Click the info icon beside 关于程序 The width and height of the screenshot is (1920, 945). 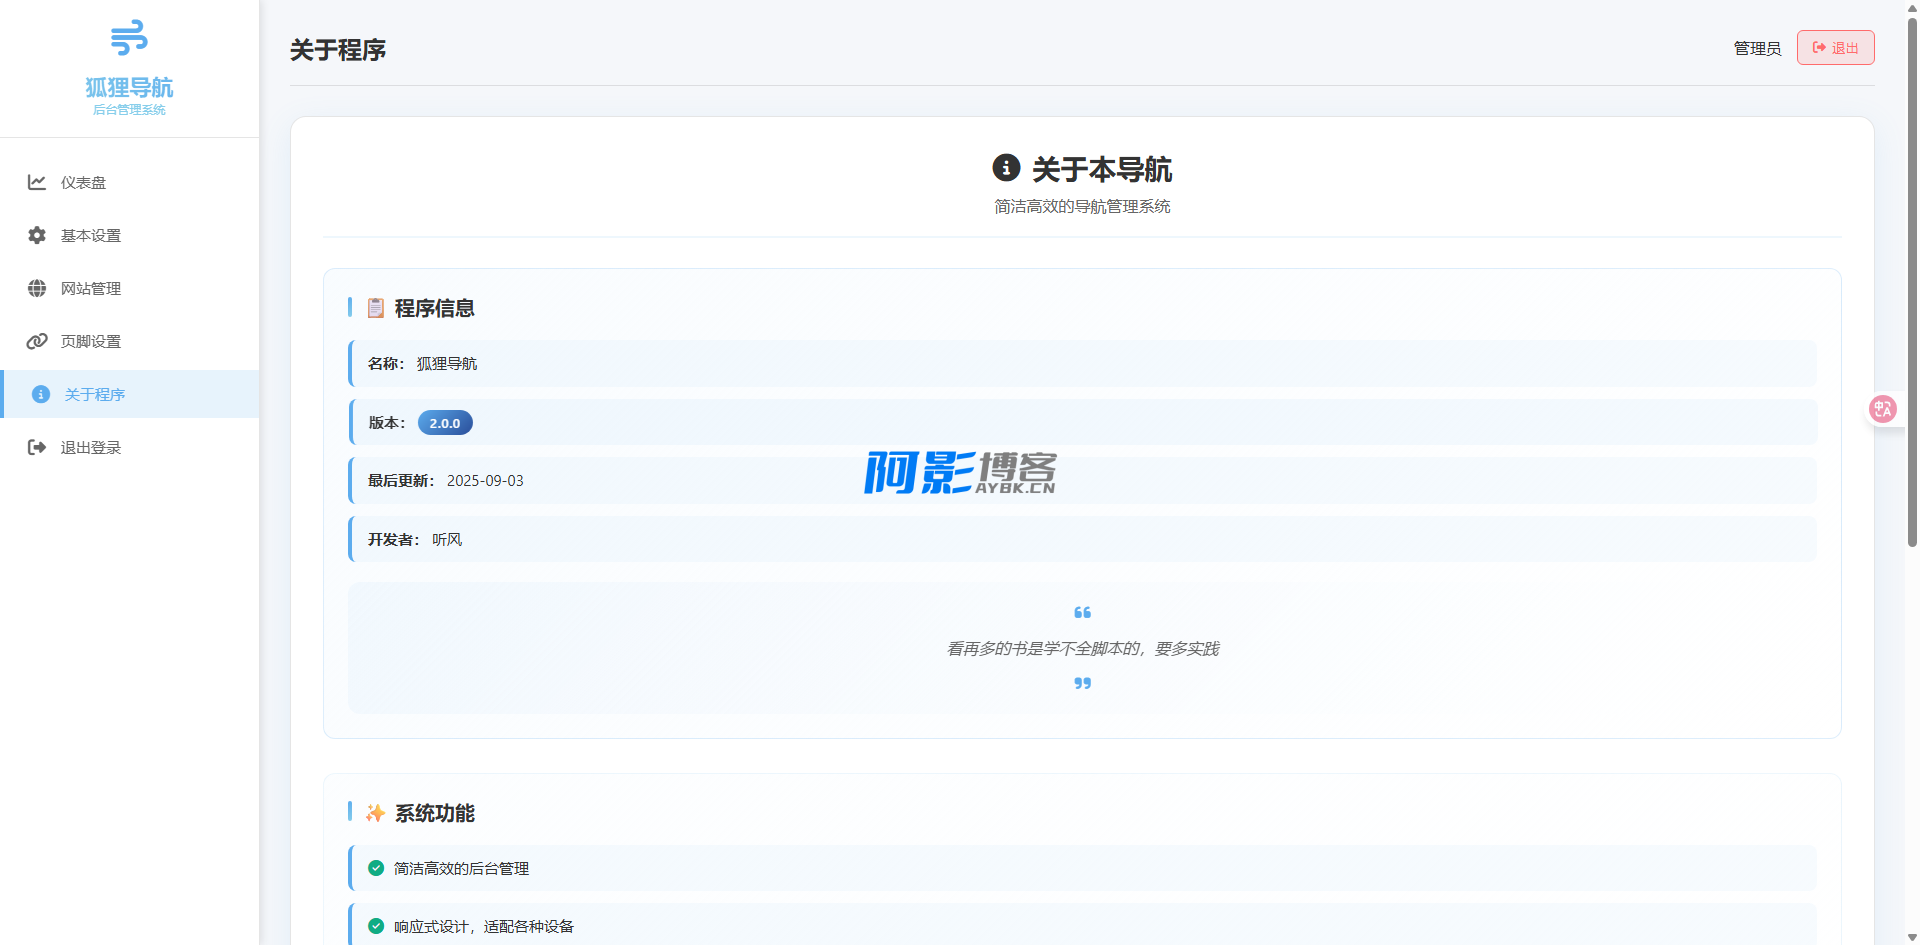pyautogui.click(x=41, y=394)
